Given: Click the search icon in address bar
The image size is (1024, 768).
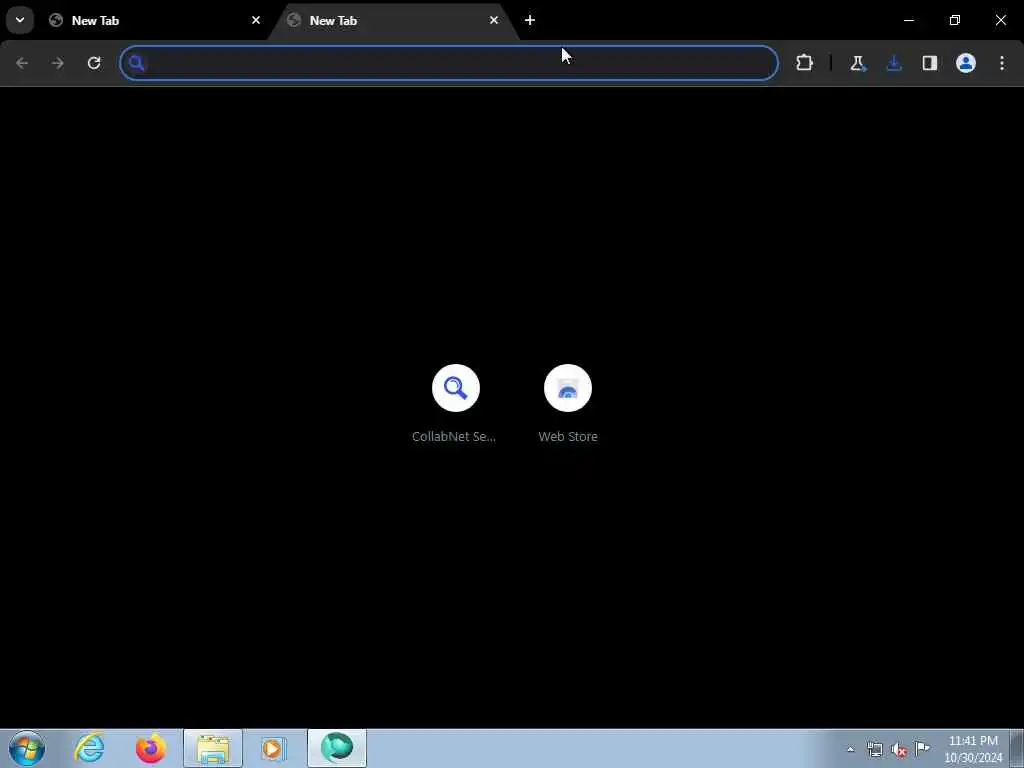Looking at the screenshot, I should coord(136,63).
